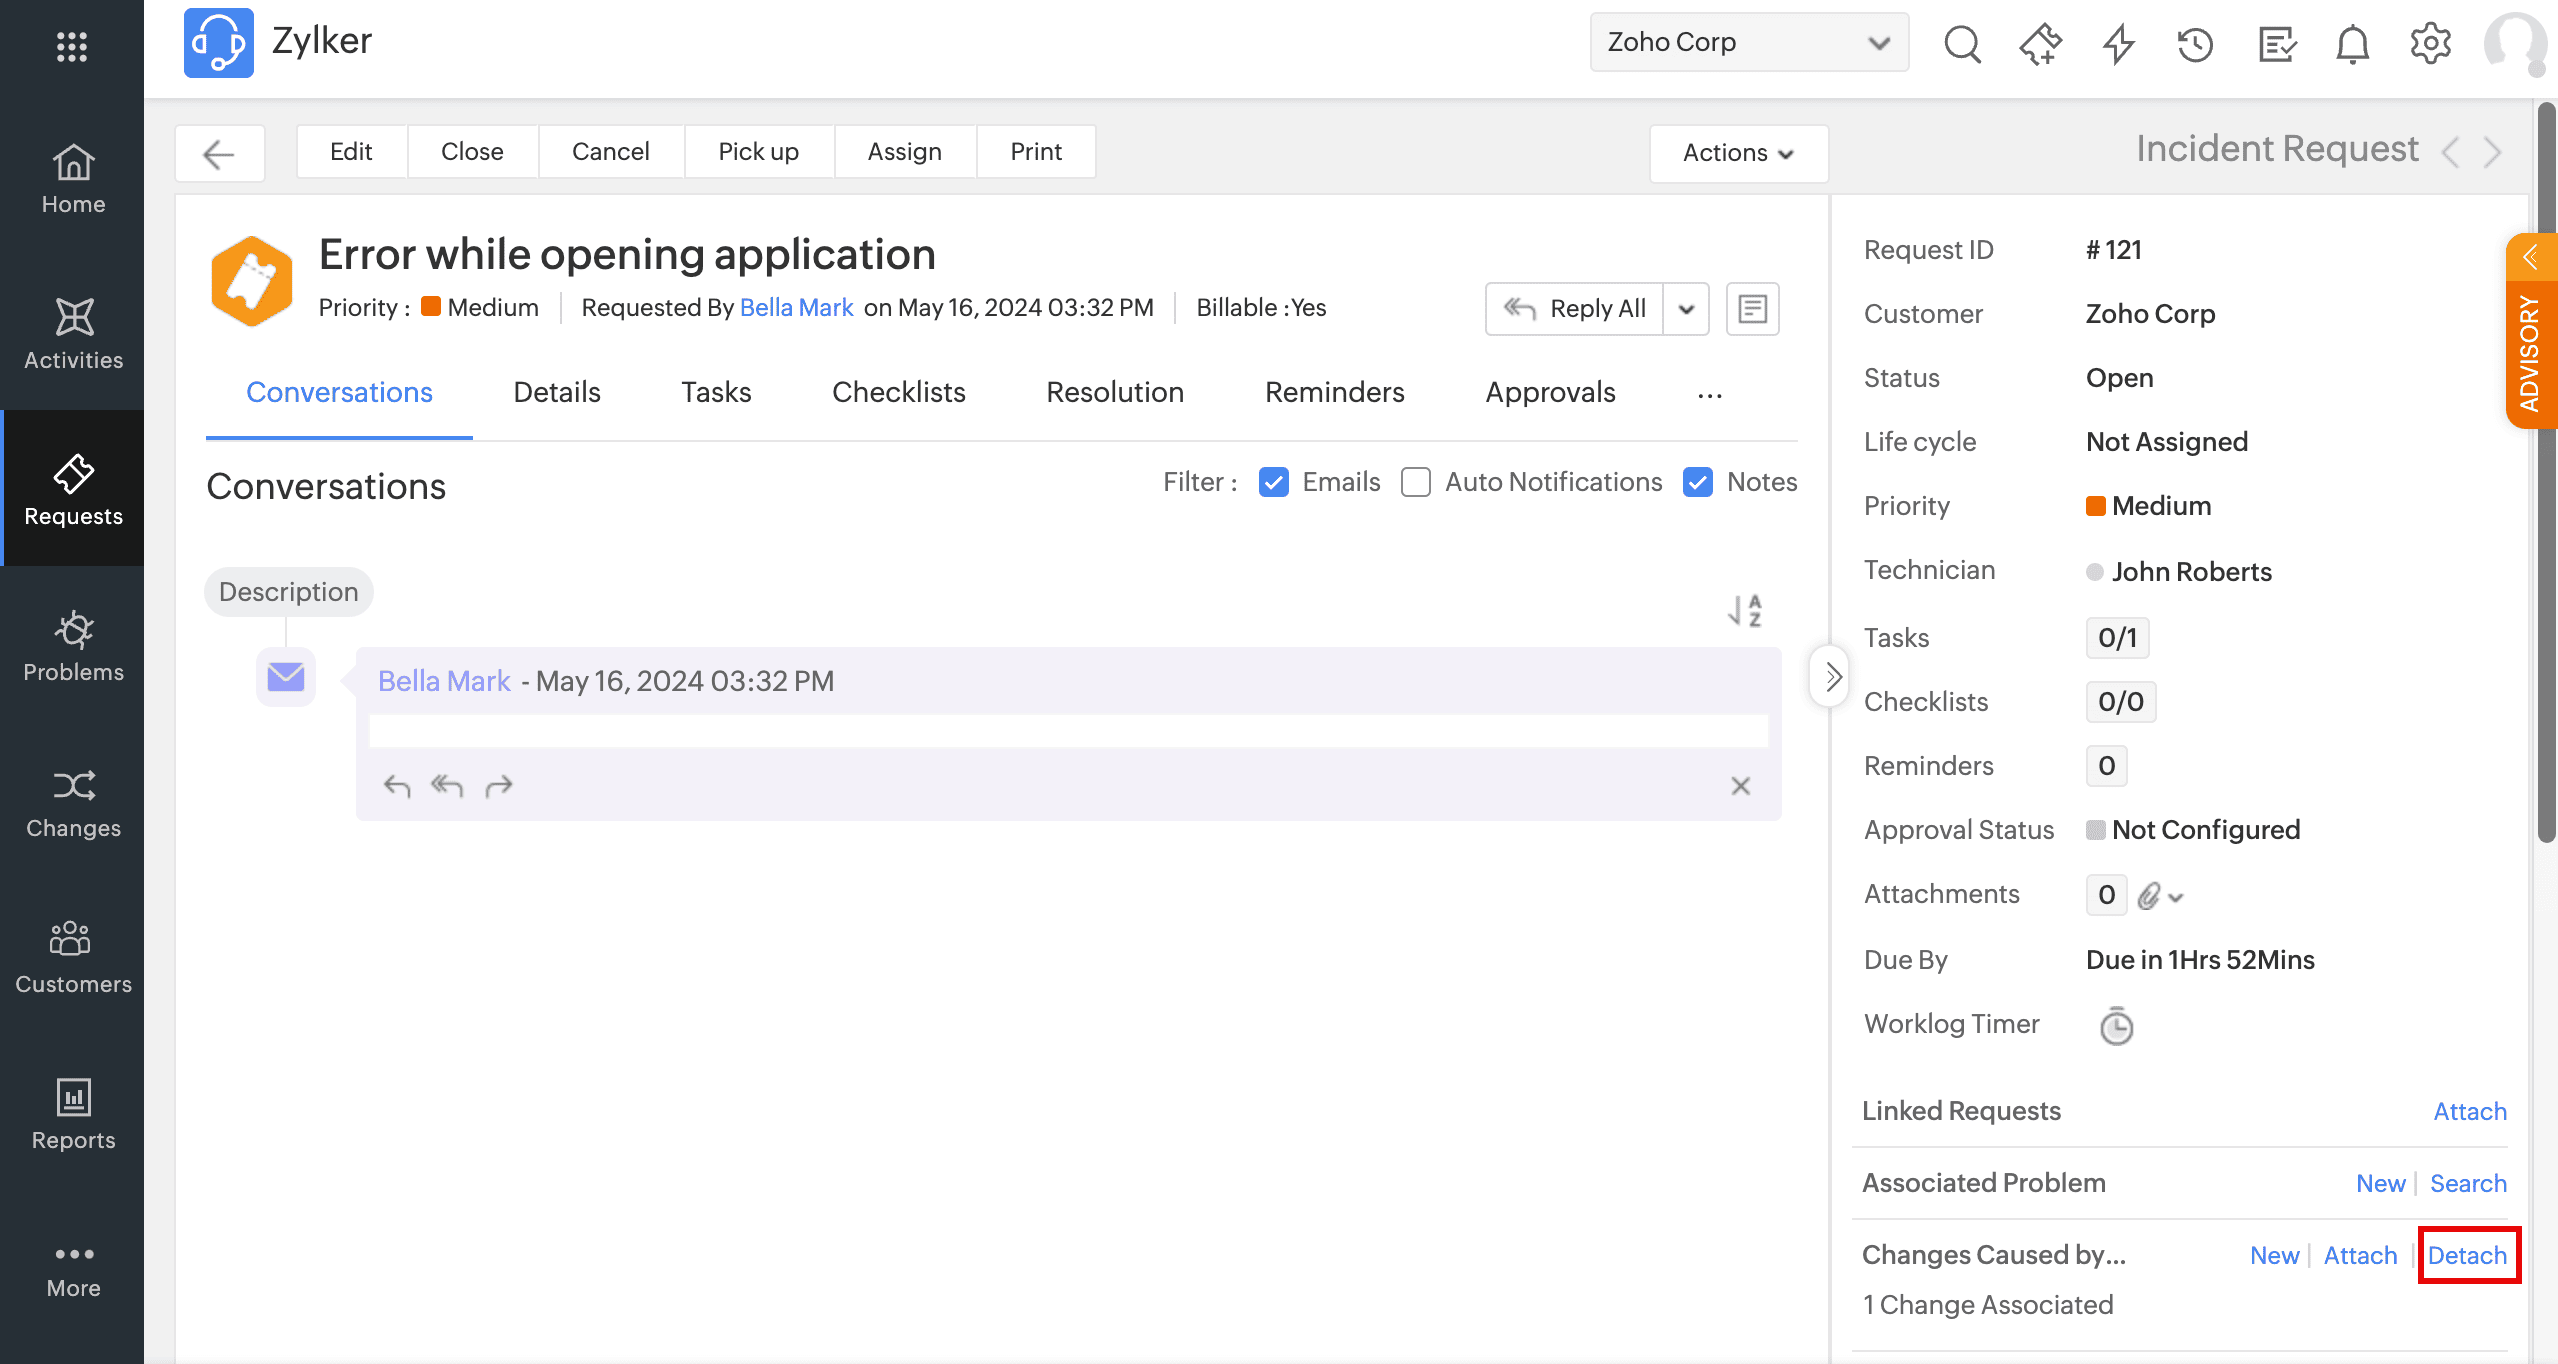Open the attachments paperclip icon
Viewport: 2558px width, 1364px height.
pos(2149,895)
